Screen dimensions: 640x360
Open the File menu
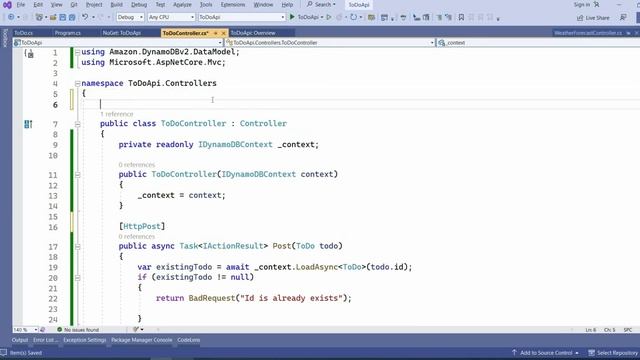[21, 4]
